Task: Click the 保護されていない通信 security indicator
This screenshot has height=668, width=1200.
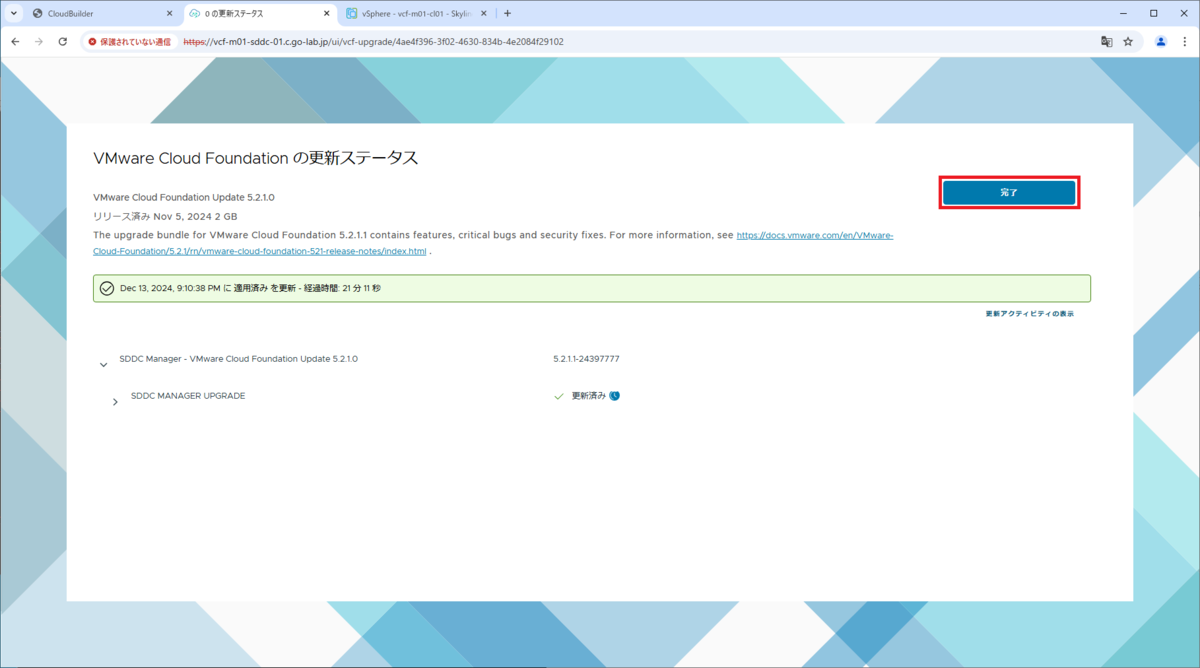Action: (129, 42)
